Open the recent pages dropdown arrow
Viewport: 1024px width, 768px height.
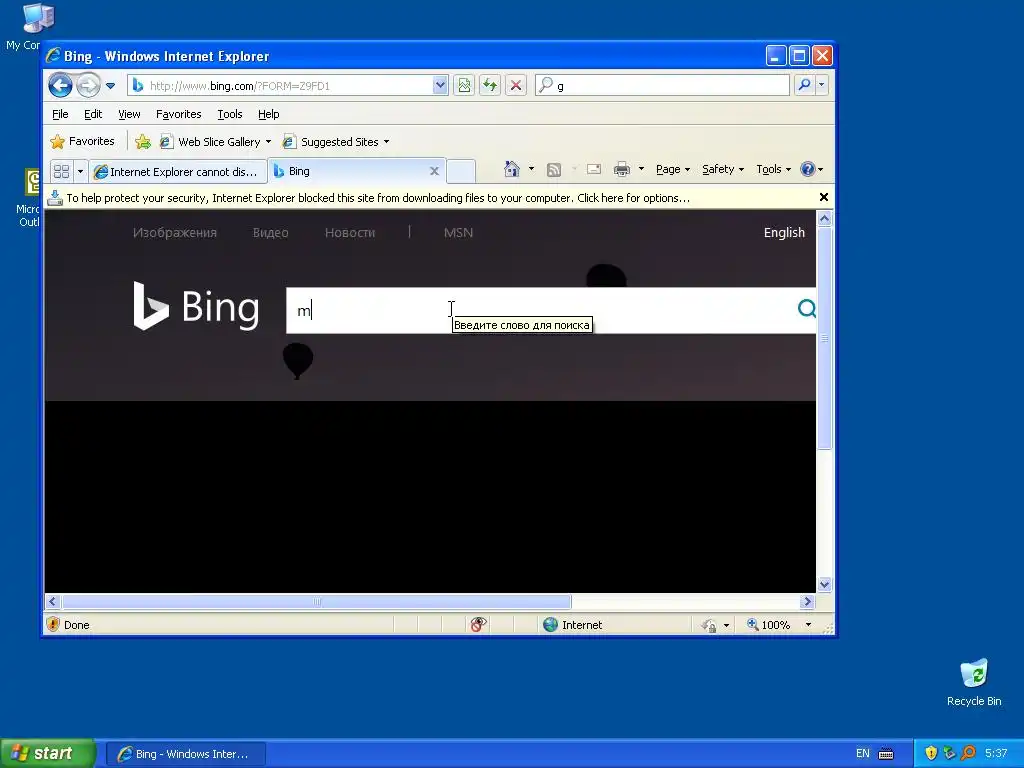coord(110,86)
